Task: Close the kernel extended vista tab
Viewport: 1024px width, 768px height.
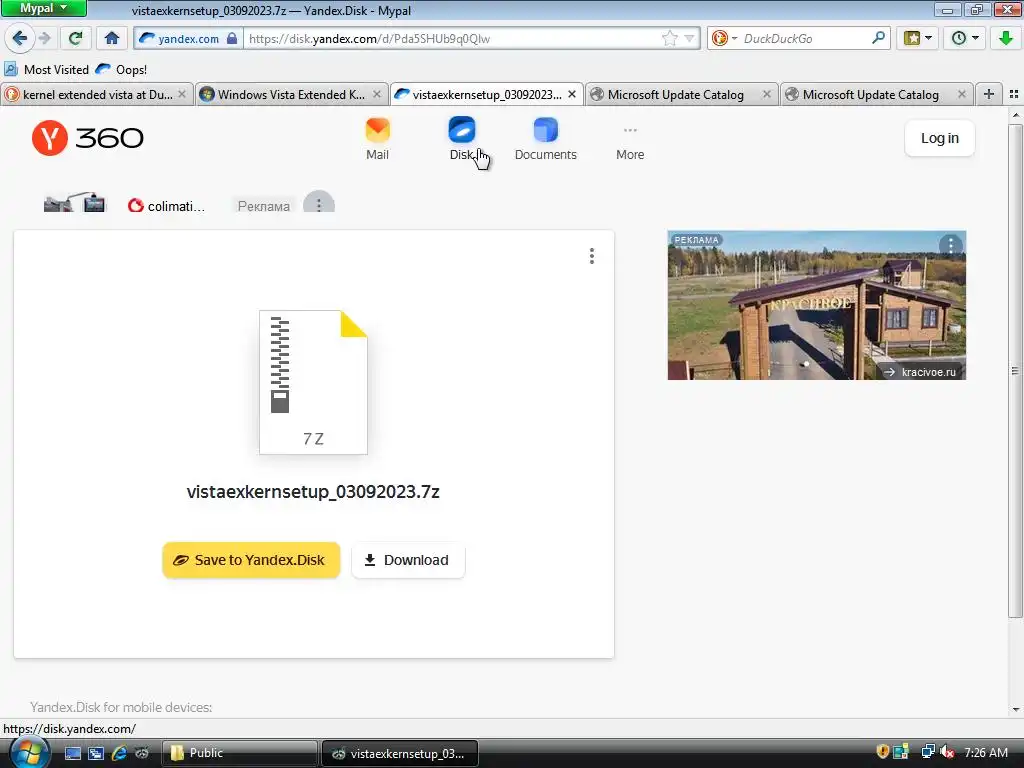Action: 182,94
